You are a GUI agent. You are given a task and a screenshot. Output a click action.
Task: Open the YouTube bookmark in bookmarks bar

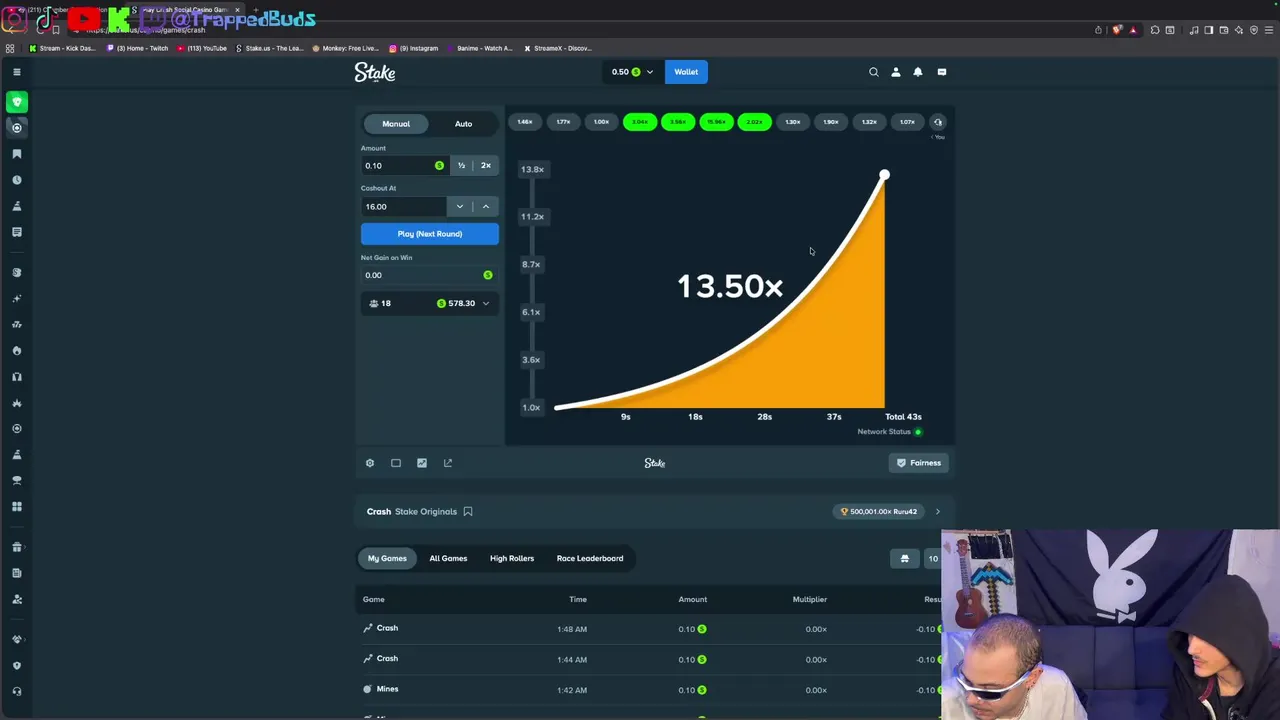pyautogui.click(x=202, y=48)
